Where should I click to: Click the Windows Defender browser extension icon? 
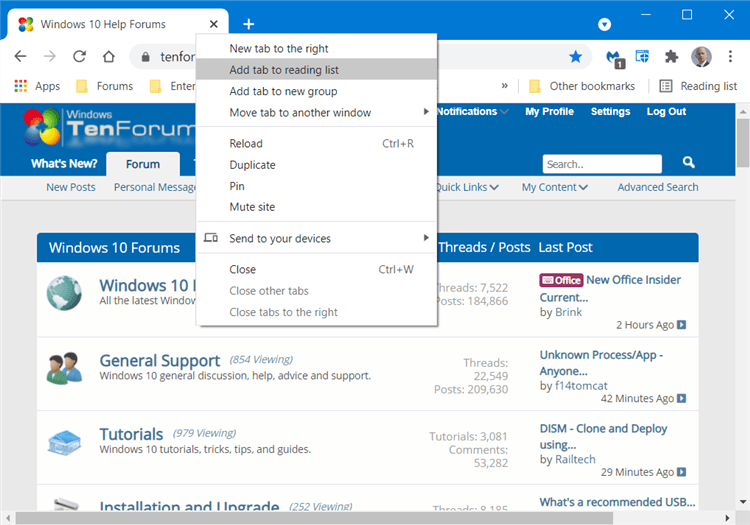[x=642, y=56]
